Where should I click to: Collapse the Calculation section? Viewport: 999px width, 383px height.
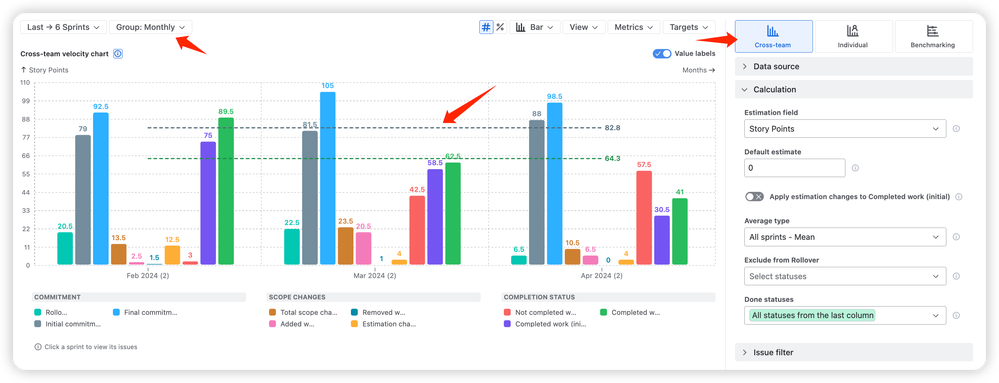tap(854, 89)
